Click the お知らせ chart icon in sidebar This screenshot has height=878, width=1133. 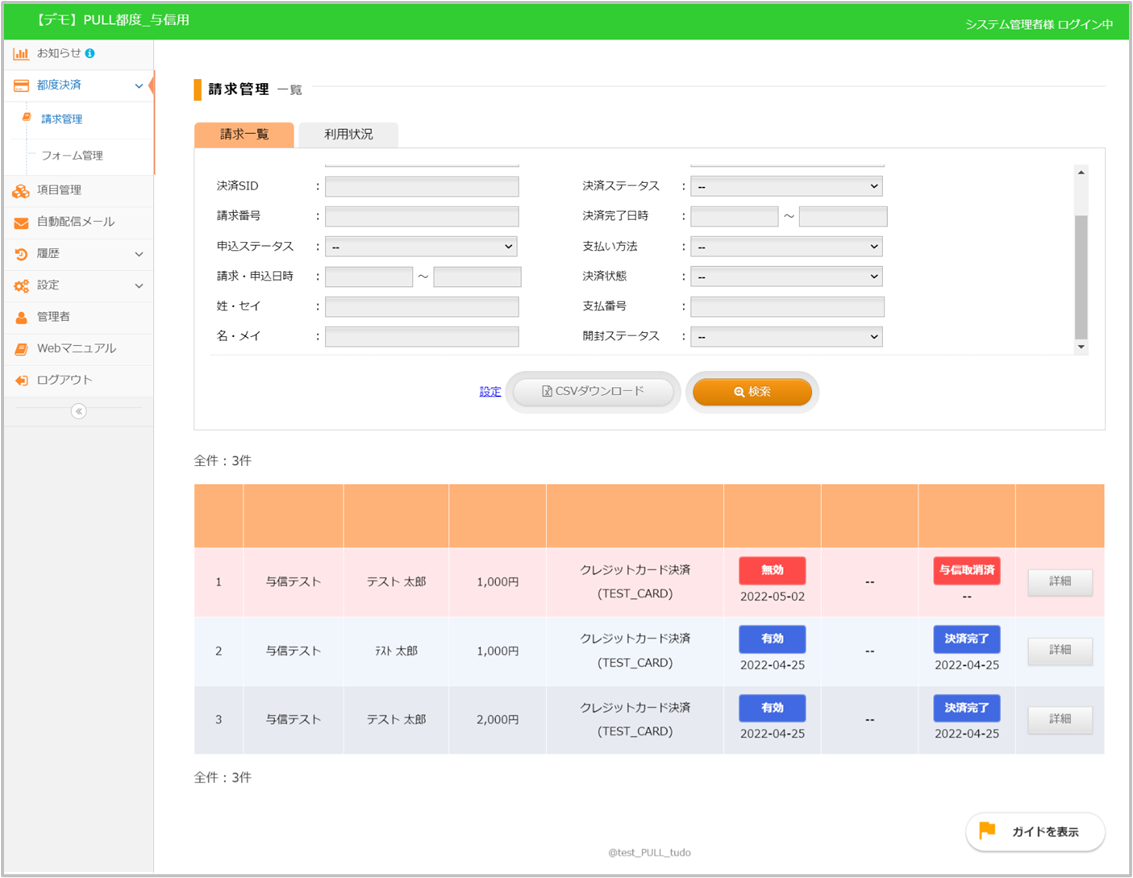point(21,53)
